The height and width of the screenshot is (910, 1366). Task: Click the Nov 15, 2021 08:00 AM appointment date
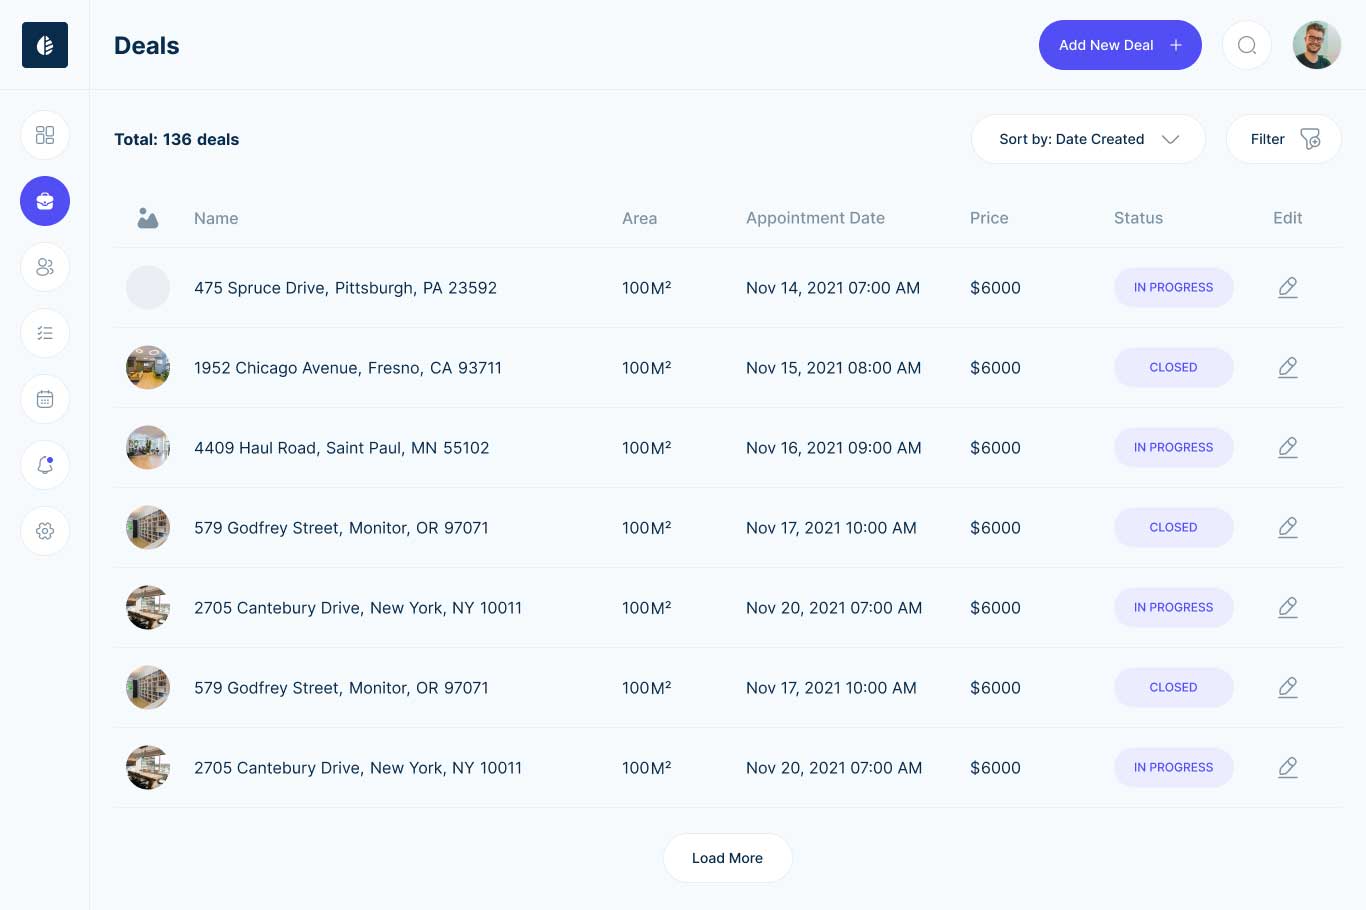(834, 368)
